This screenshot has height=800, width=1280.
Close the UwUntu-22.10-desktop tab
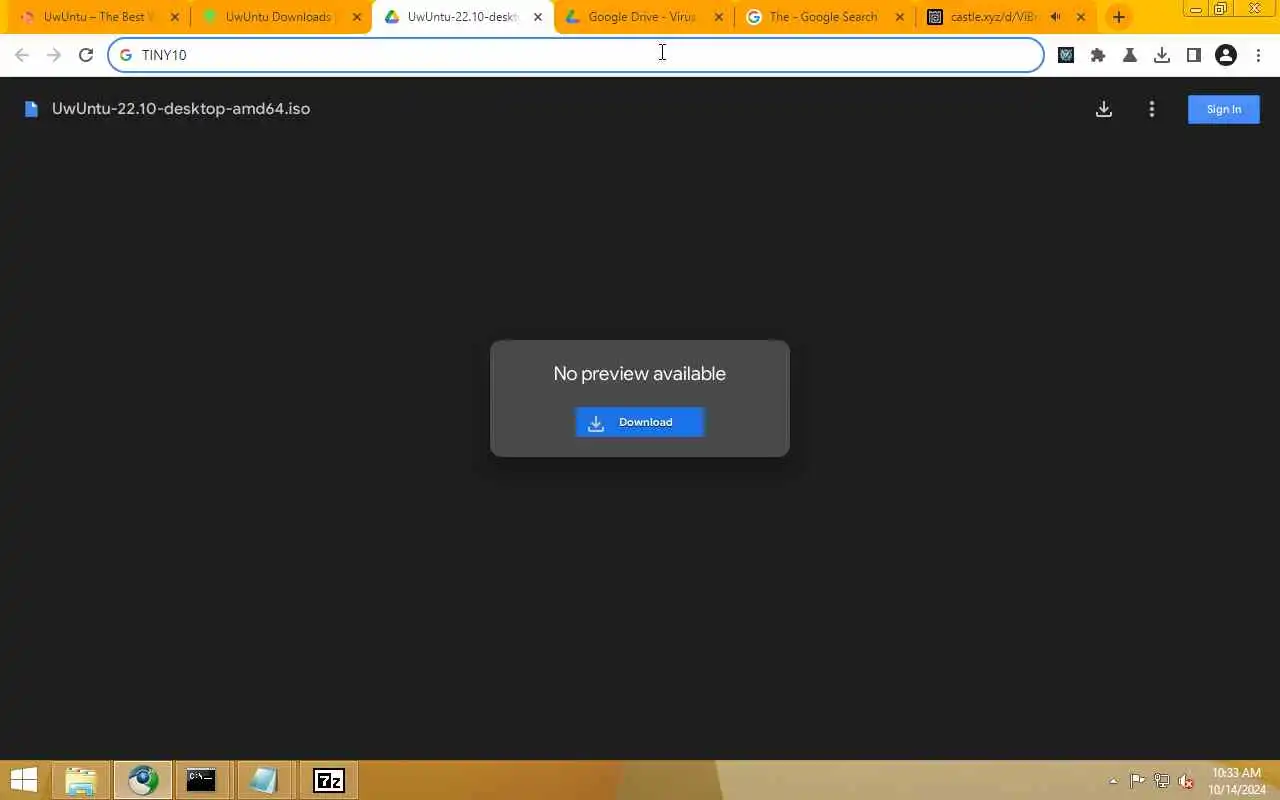tap(538, 17)
